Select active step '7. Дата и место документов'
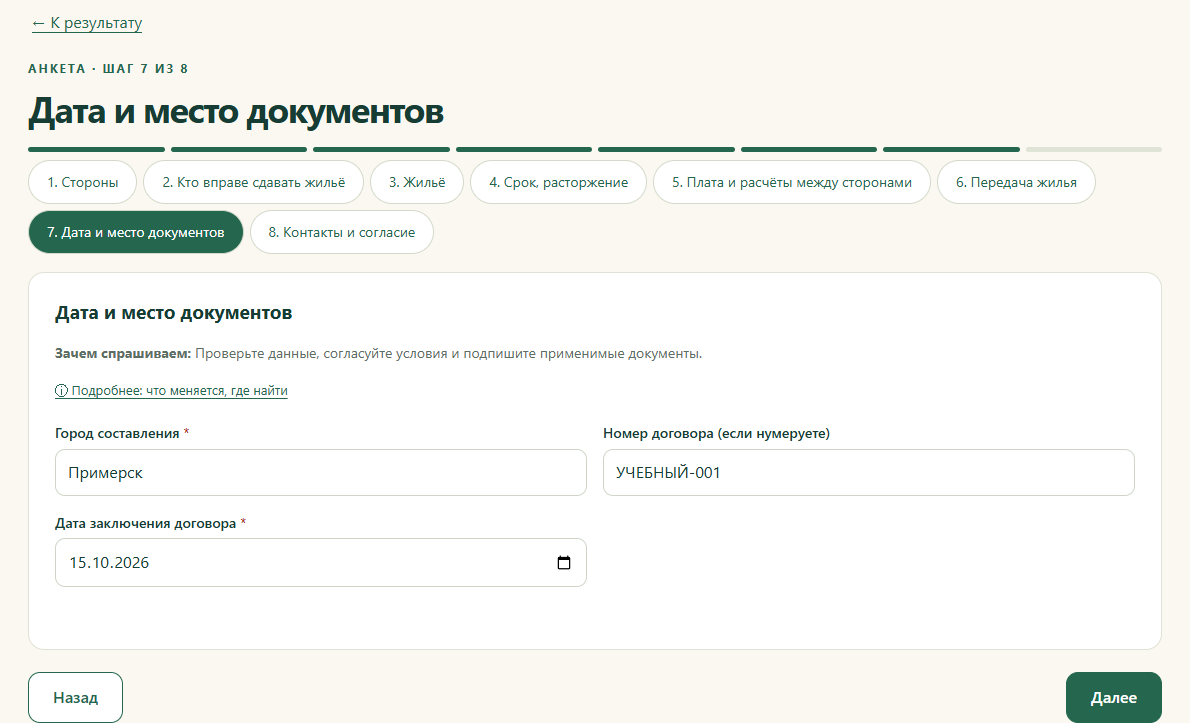This screenshot has width=1190, height=723. coord(136,232)
